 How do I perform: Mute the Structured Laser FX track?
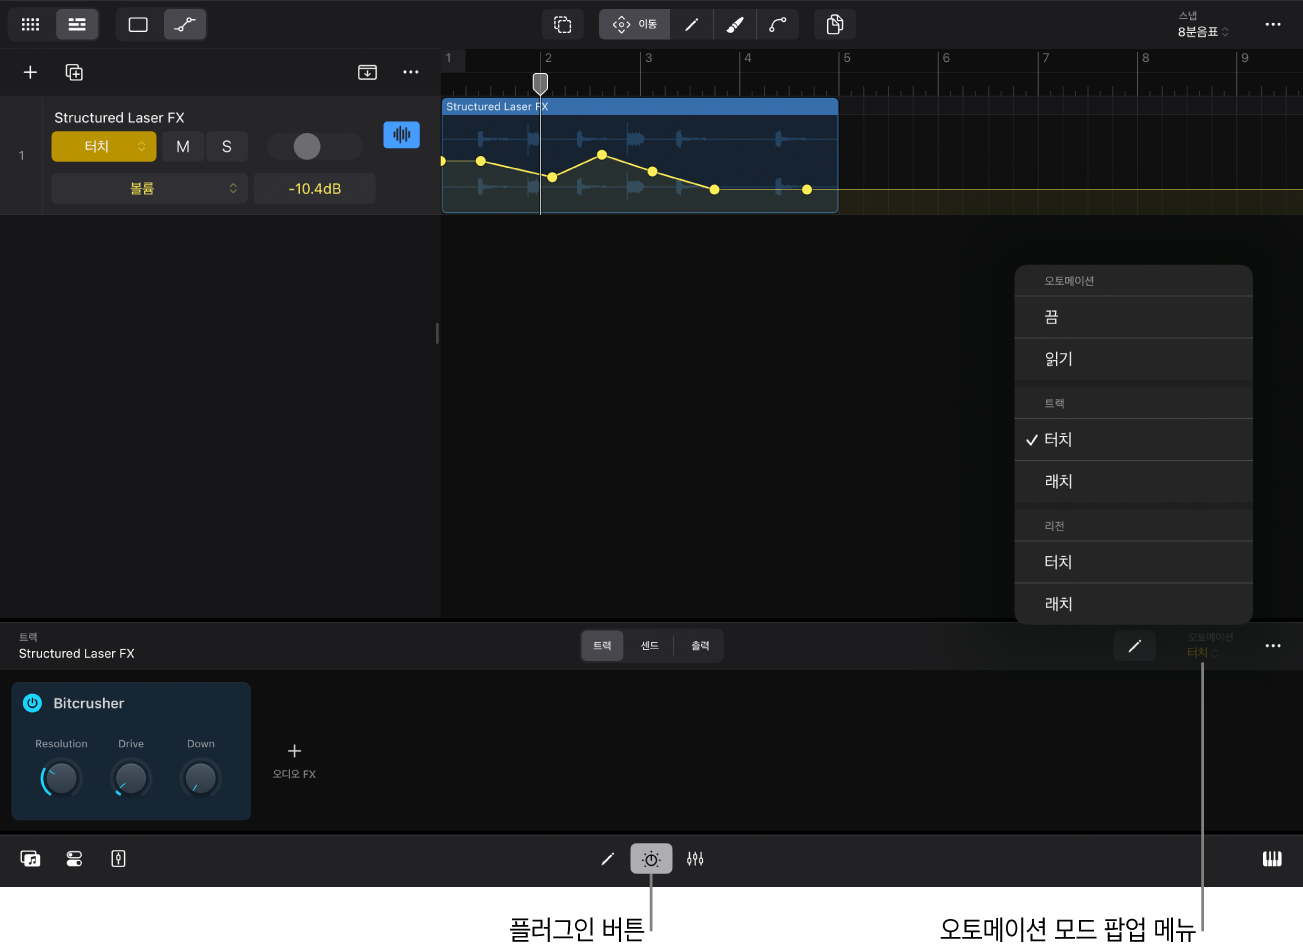(x=183, y=147)
